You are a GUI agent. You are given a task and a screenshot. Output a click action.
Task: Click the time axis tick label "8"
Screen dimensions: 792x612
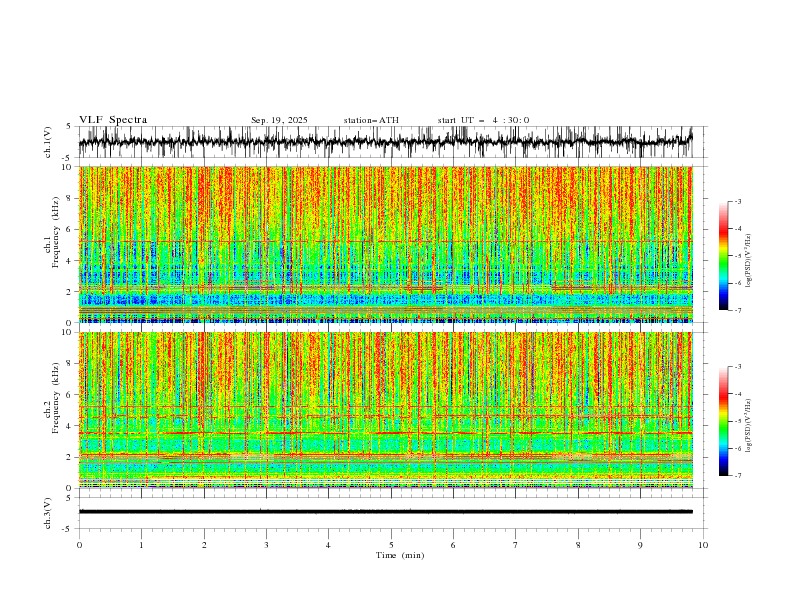tap(578, 545)
